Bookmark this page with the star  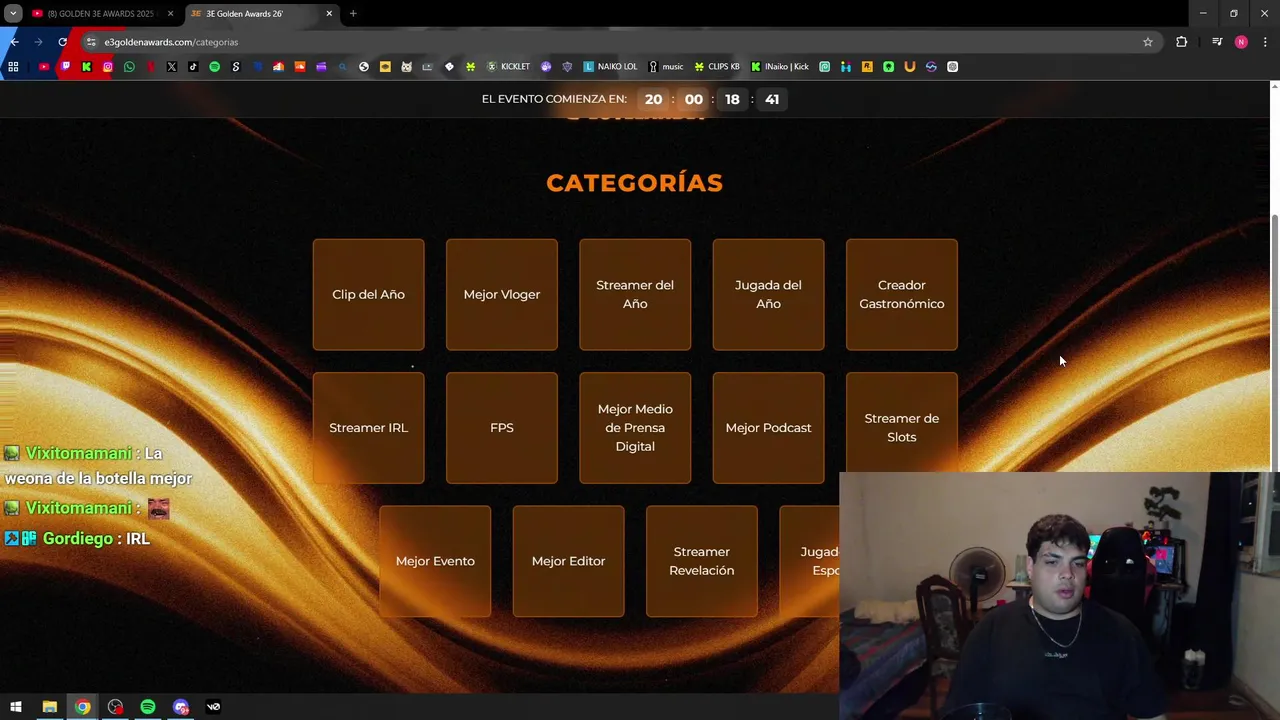[x=1148, y=42]
